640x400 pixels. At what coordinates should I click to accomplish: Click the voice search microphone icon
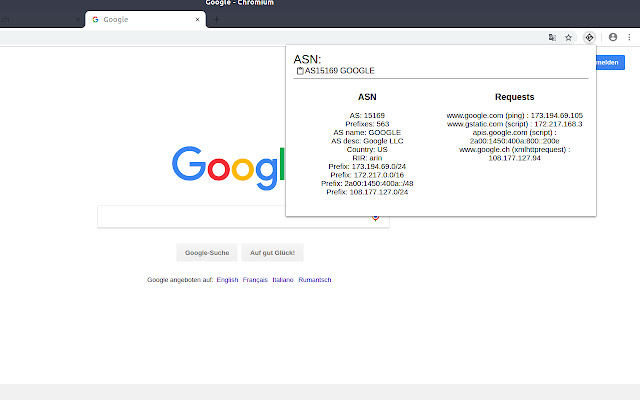click(x=376, y=218)
